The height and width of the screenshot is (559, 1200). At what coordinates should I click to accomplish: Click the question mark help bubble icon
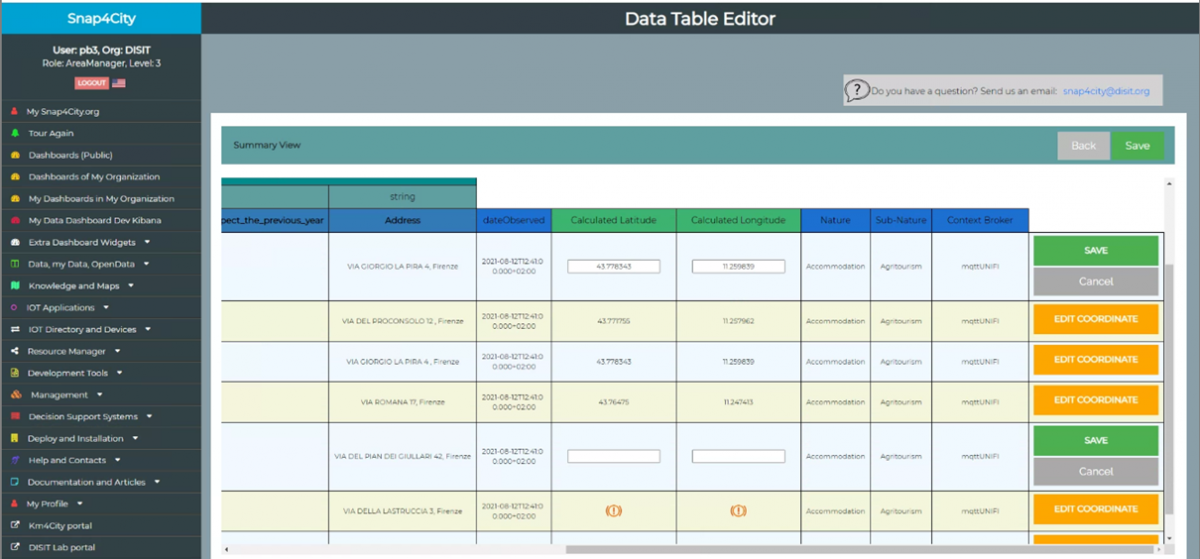(857, 91)
